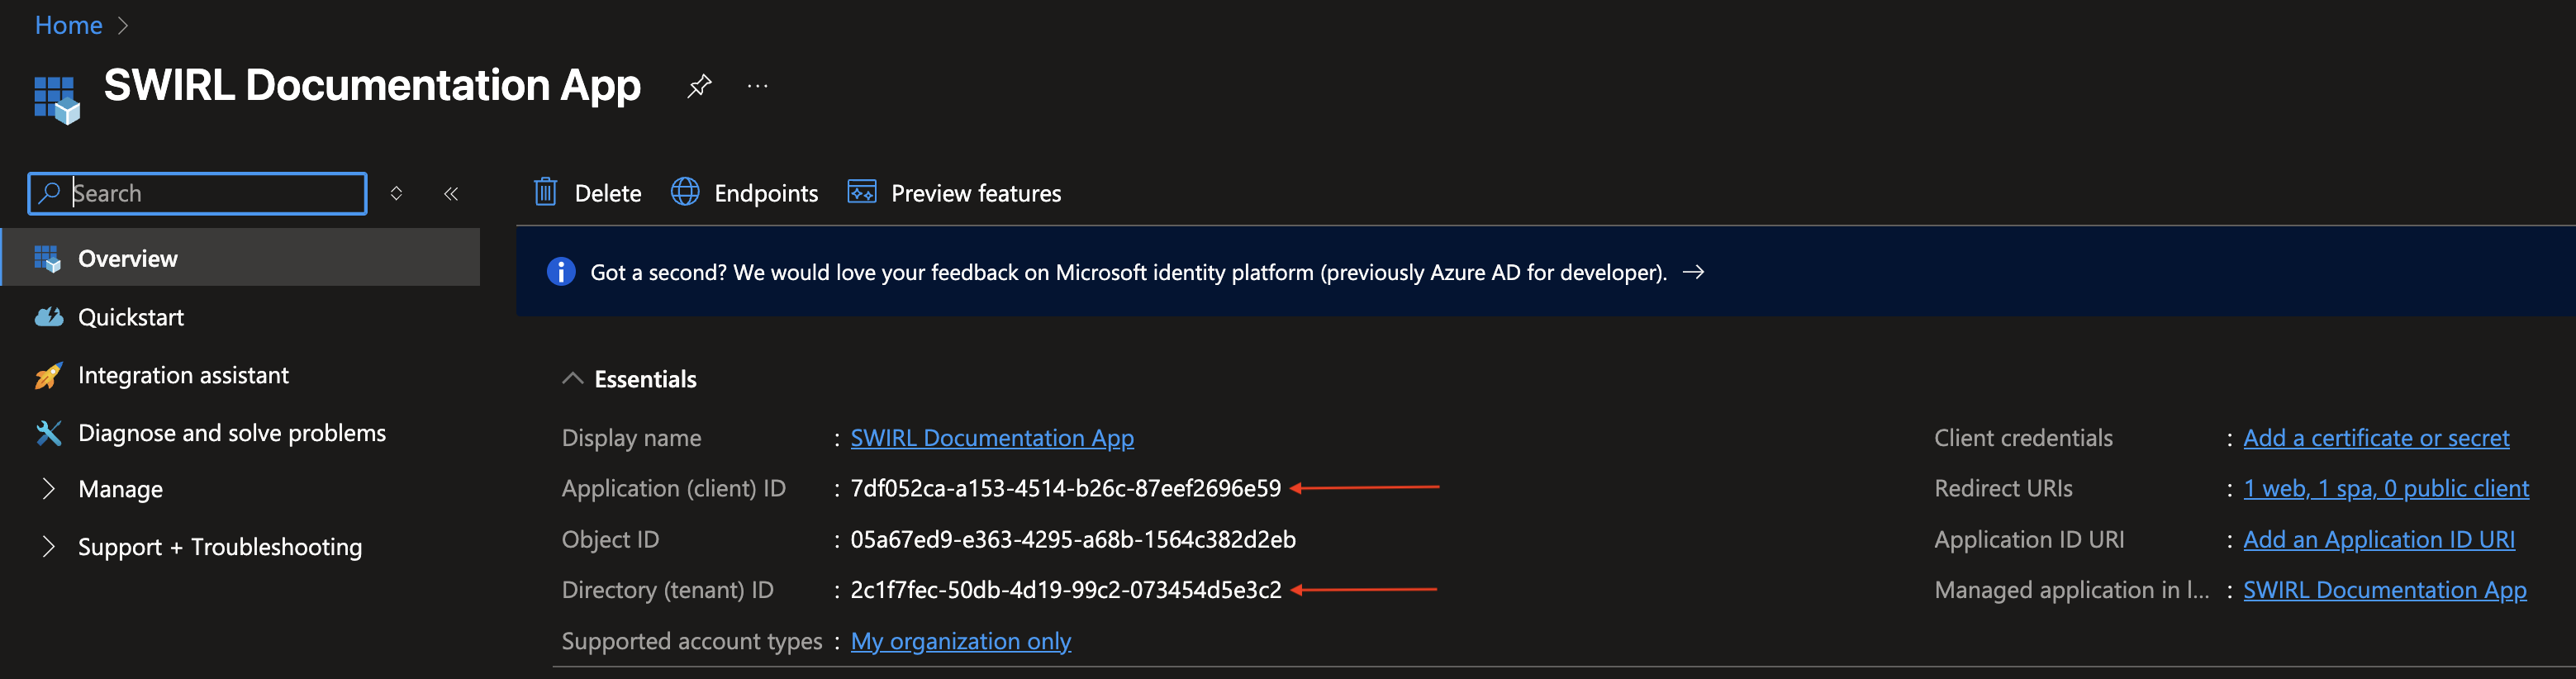
Task: Pin the SWIRL Documentation App page
Action: [x=699, y=86]
